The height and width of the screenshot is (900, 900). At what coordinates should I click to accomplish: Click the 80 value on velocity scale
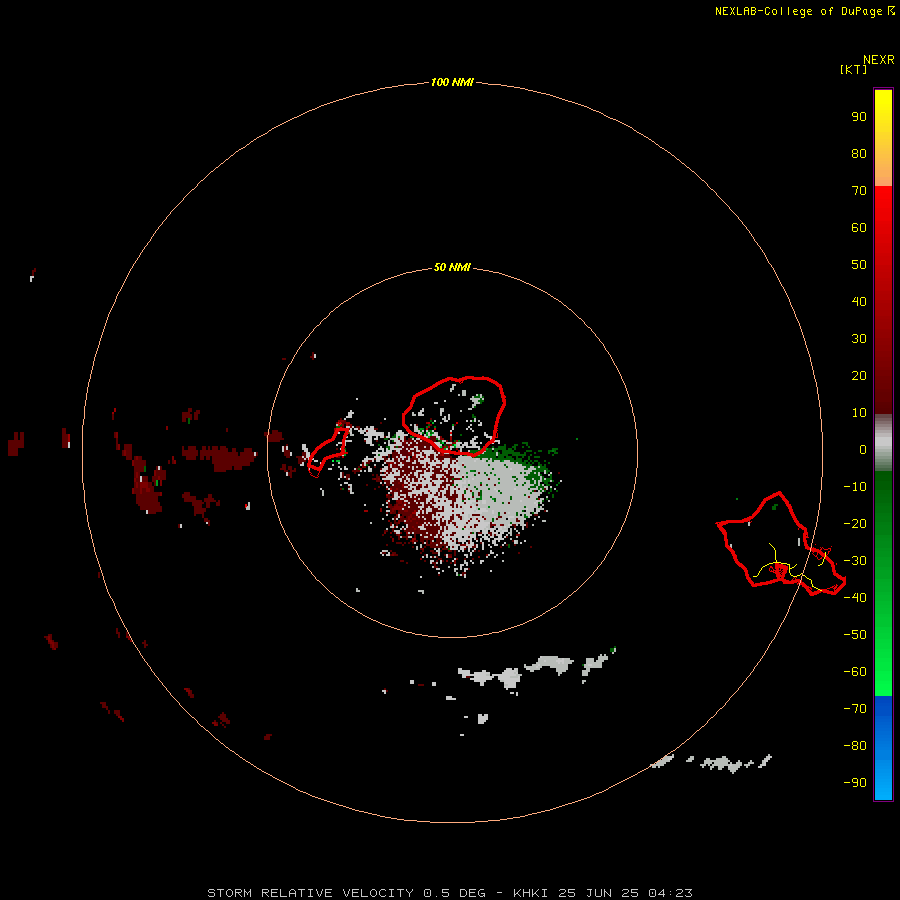859,153
